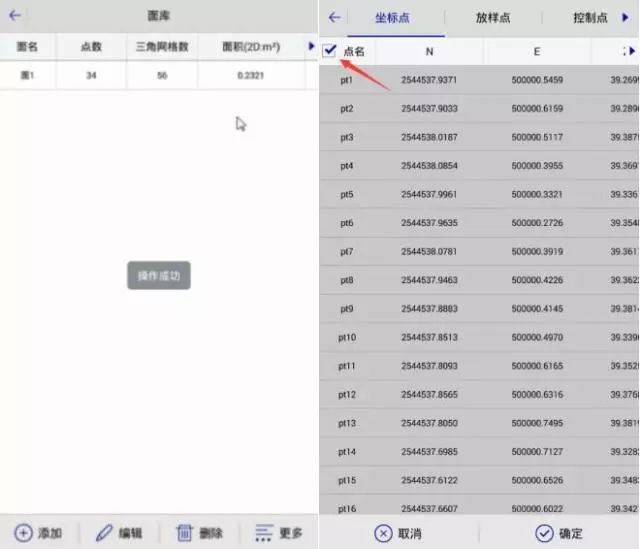Select point row pt14

pyautogui.click(x=479, y=451)
